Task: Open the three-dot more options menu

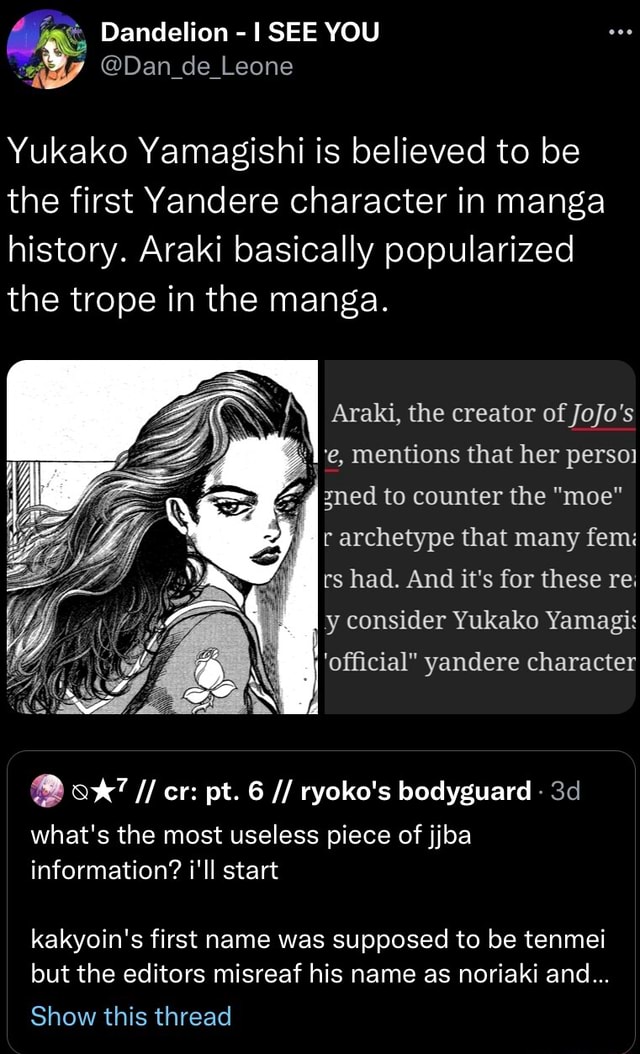Action: (622, 34)
